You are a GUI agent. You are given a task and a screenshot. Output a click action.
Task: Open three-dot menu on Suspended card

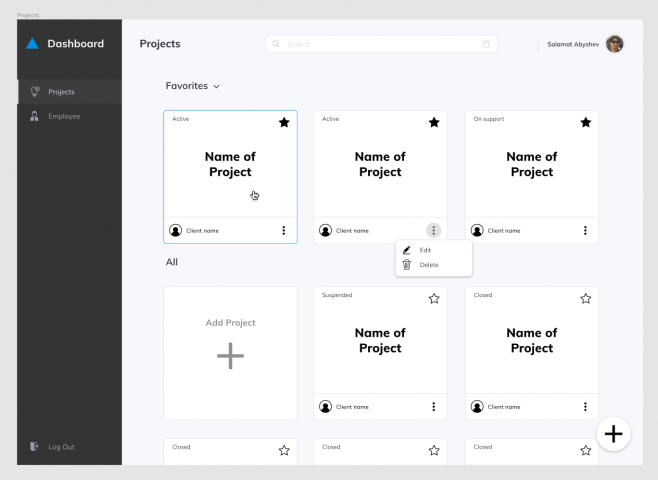(433, 407)
